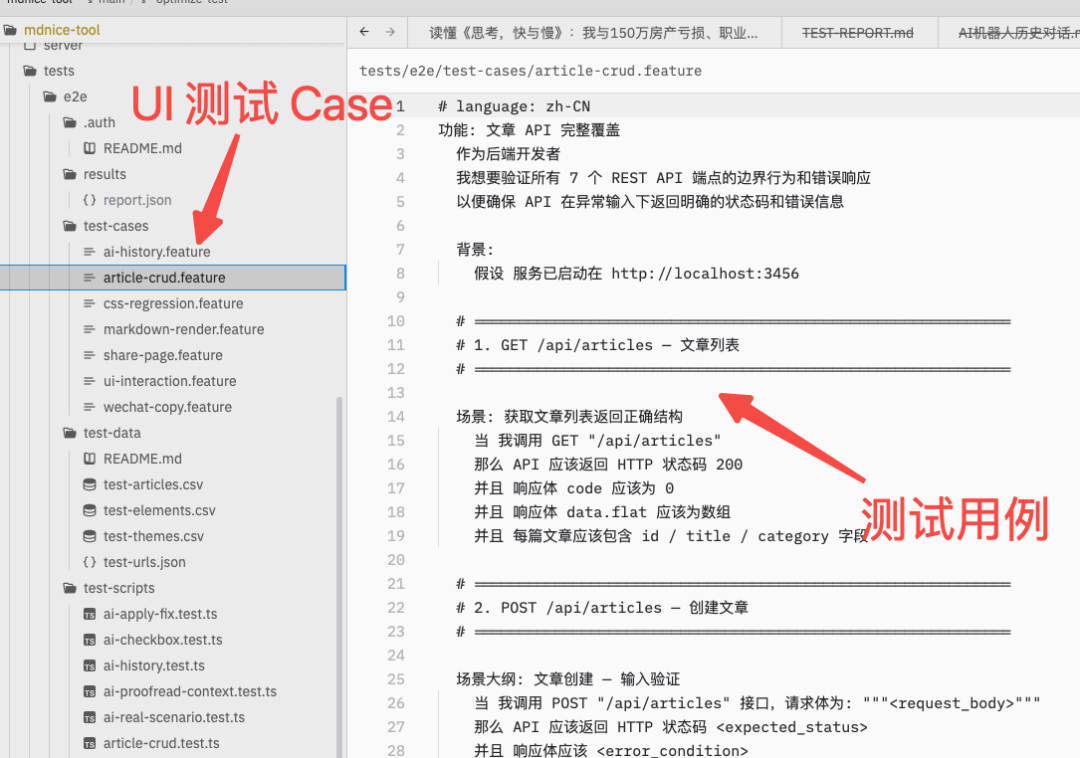Image resolution: width=1080 pixels, height=758 pixels.
Task: Collapse the mdnice-tool project root
Action: tap(61, 30)
